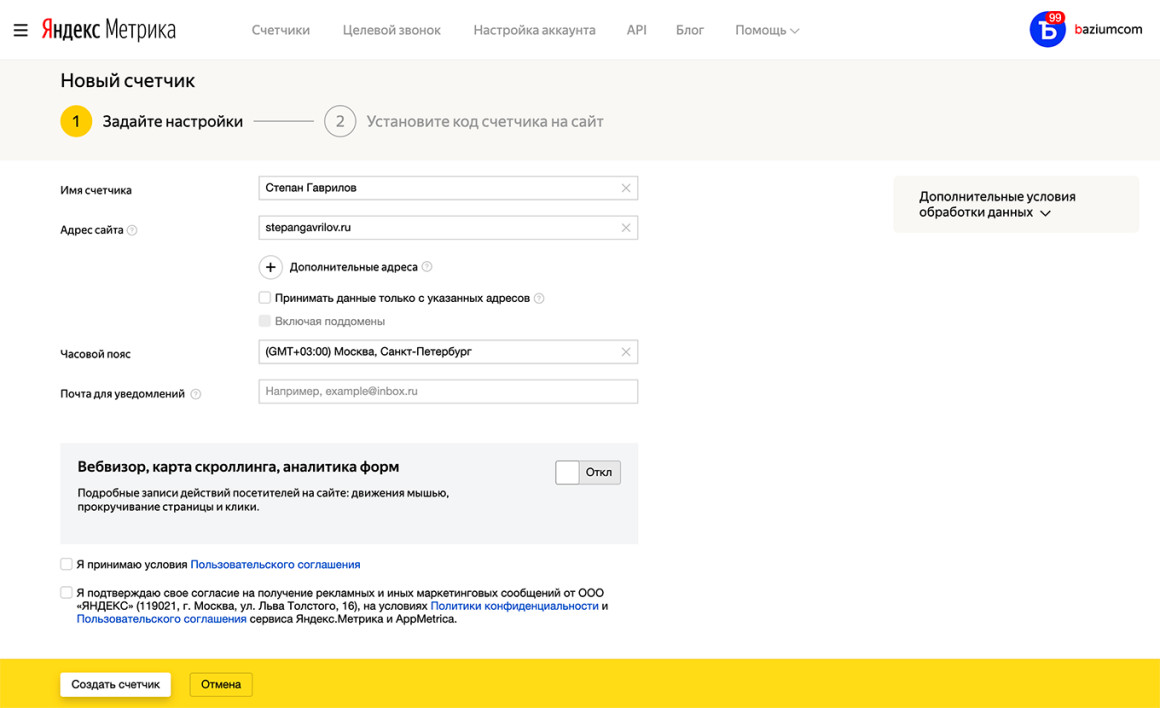Enable Принимать данные только с указанных адресов
The height and width of the screenshot is (708, 1160).
(265, 297)
